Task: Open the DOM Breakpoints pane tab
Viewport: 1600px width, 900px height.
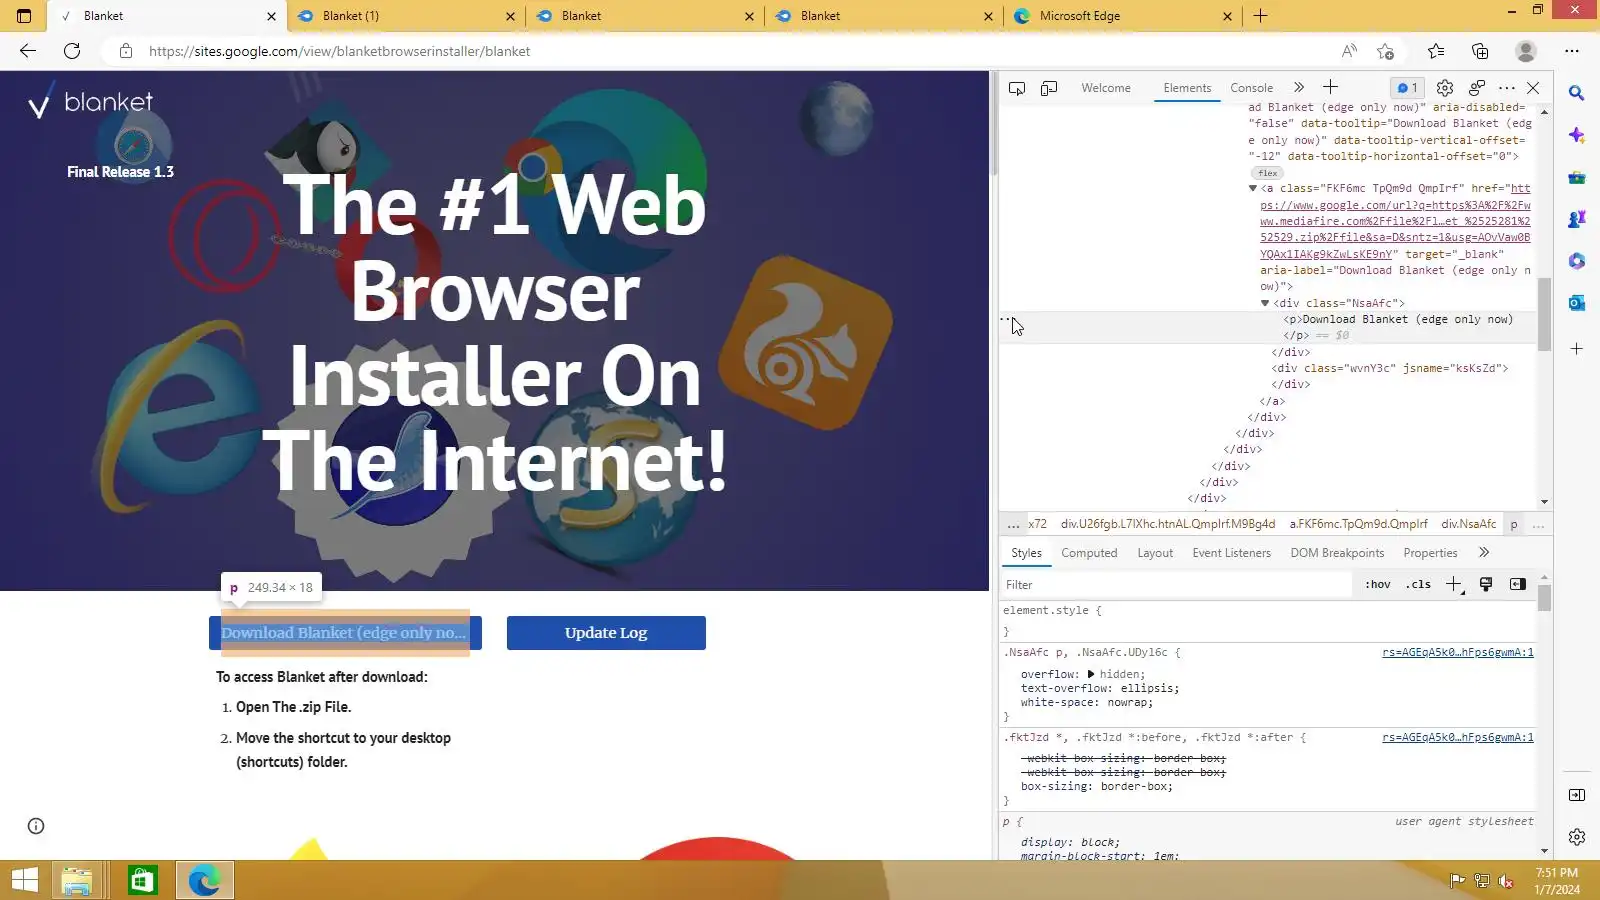Action: pyautogui.click(x=1337, y=553)
